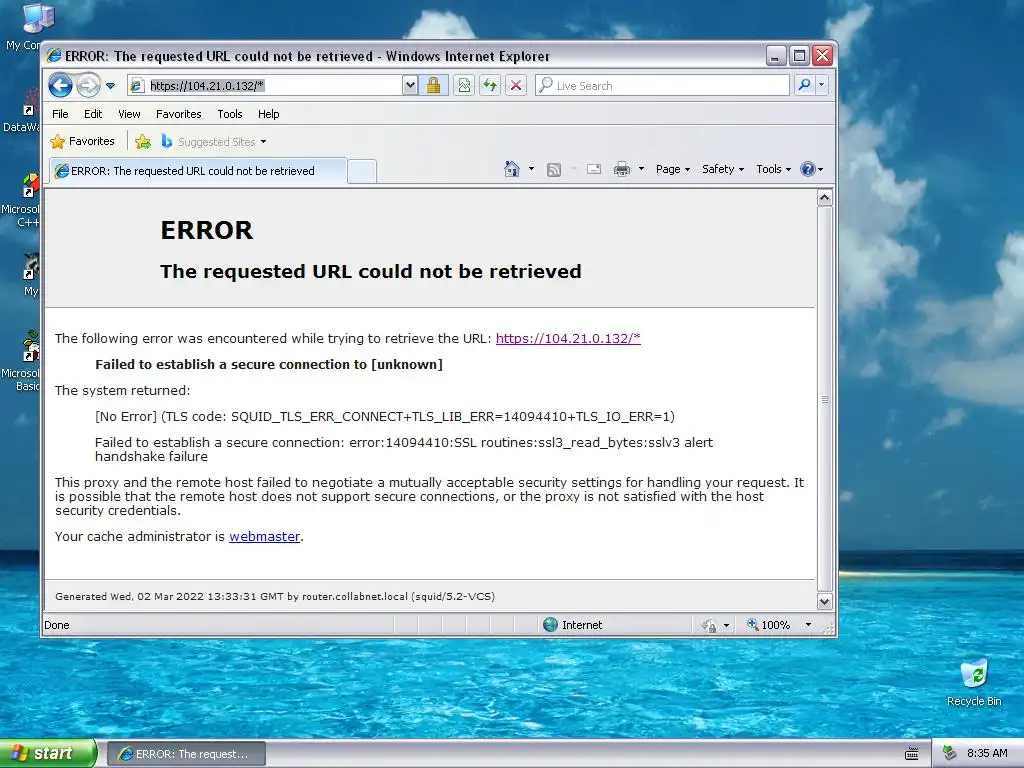
Task: Click the 'Done' status bar text
Action: tap(57, 625)
